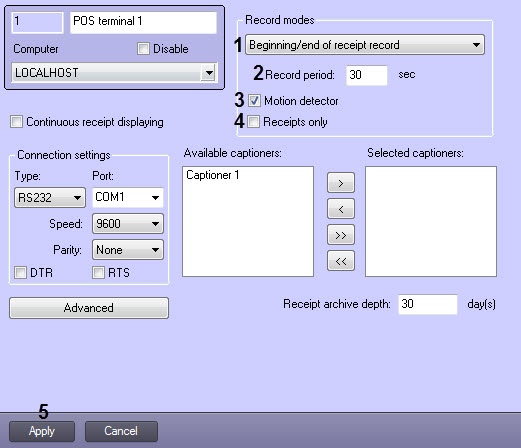Enable the Receipts only checkbox
The image size is (521, 448).
(x=253, y=122)
